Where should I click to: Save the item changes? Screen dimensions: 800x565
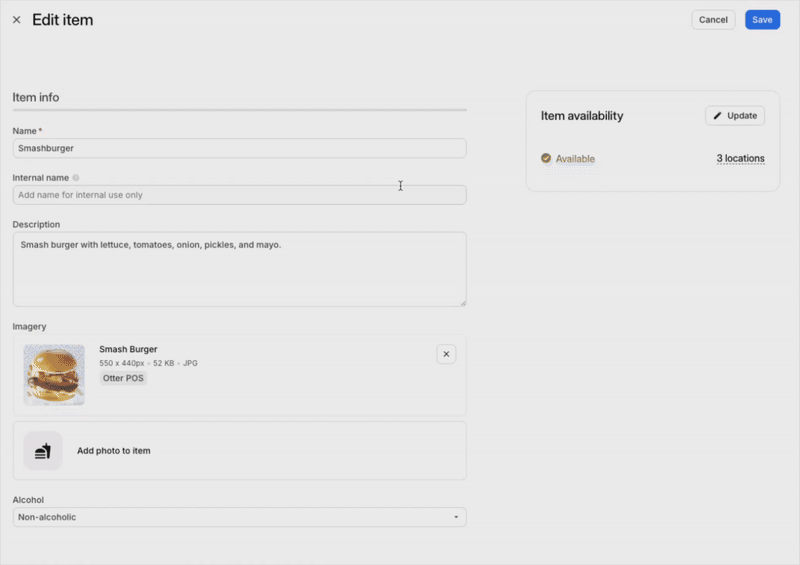coord(762,20)
